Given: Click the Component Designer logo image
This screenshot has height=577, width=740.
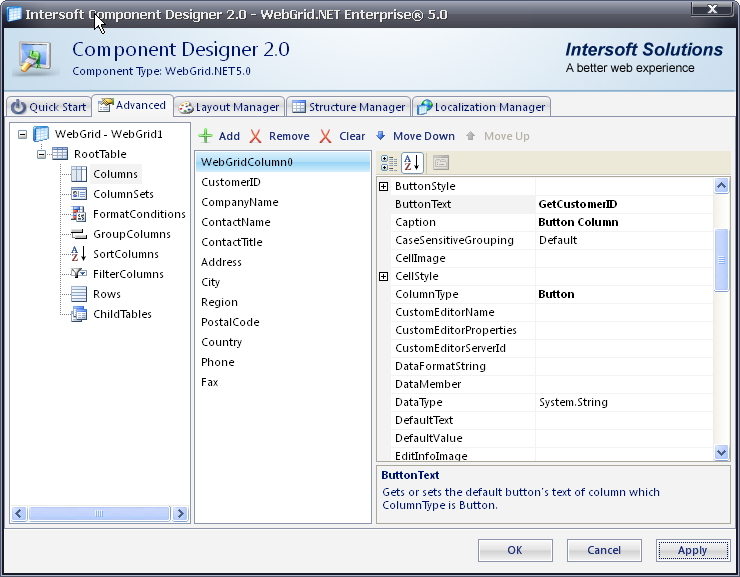Looking at the screenshot, I should (35, 58).
